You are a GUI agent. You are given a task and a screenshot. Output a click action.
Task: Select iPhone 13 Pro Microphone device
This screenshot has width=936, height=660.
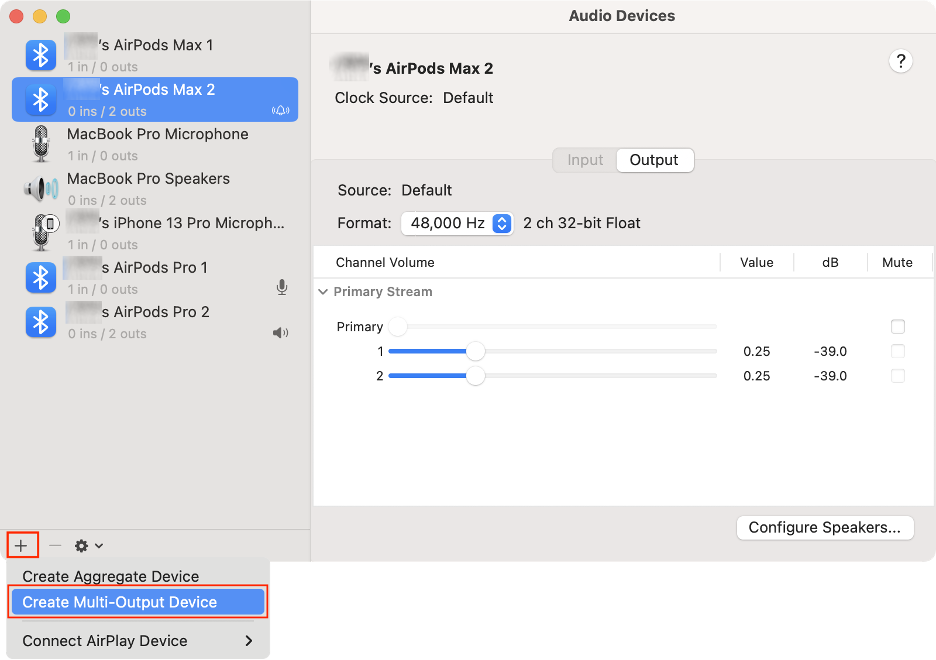[x=155, y=233]
